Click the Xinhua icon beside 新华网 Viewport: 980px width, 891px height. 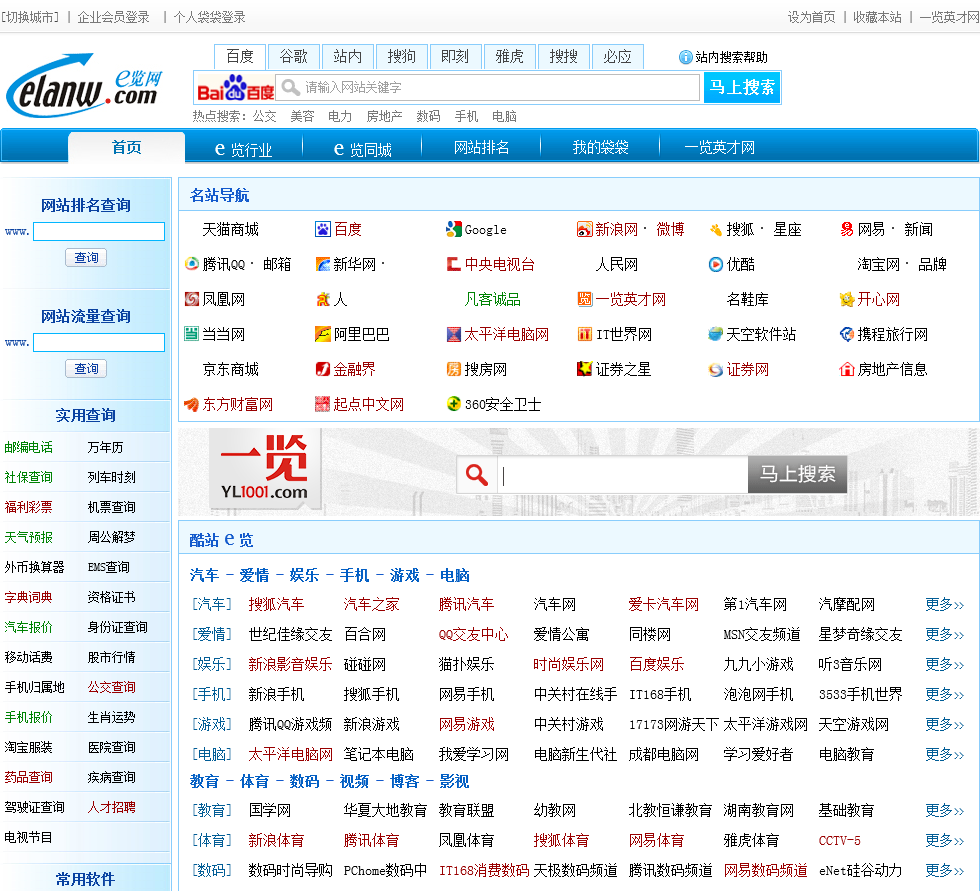point(322,264)
